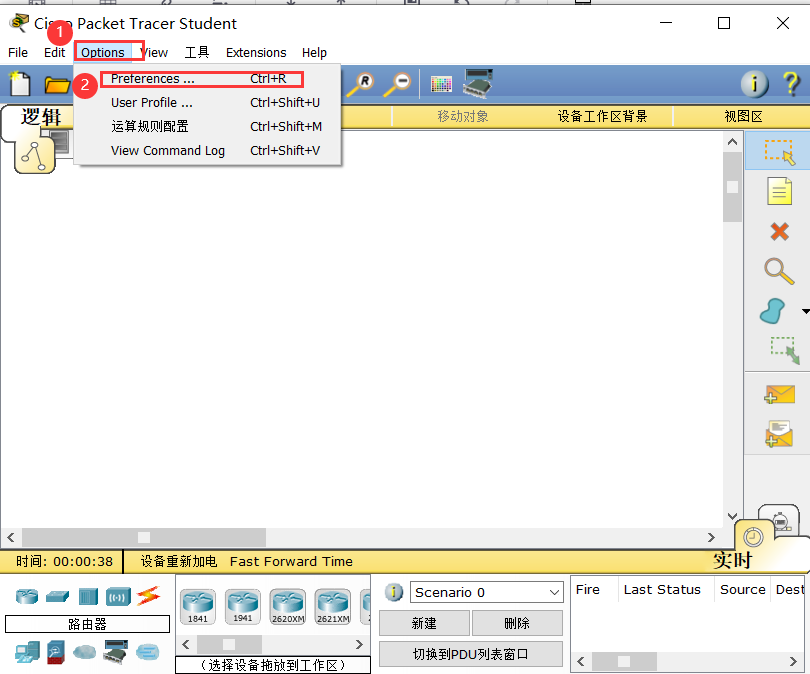This screenshot has height=674, width=810.
Task: Choose the Inspect magnifier tool
Action: pos(779,271)
